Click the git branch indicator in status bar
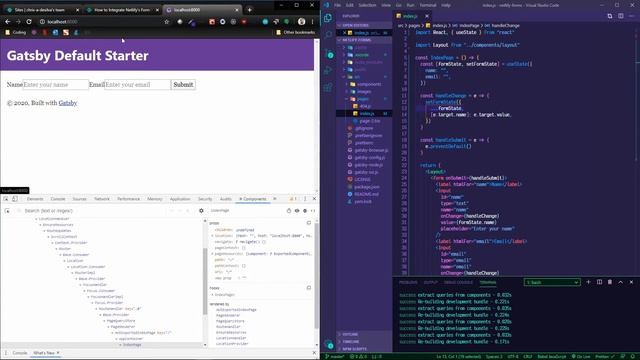 pyautogui.click(x=335, y=356)
